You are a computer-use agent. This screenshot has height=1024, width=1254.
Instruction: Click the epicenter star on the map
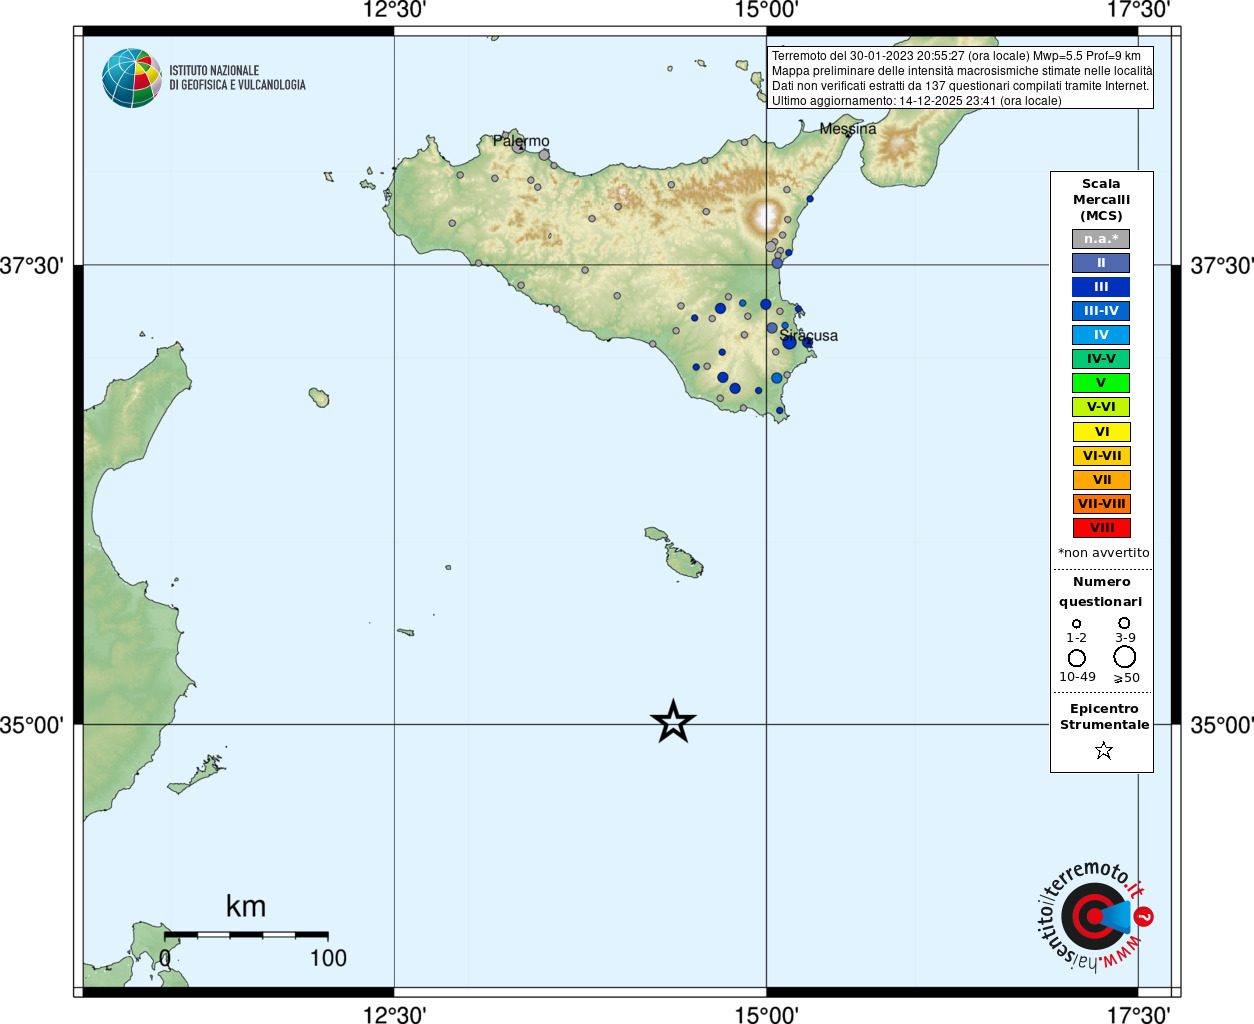pyautogui.click(x=673, y=721)
